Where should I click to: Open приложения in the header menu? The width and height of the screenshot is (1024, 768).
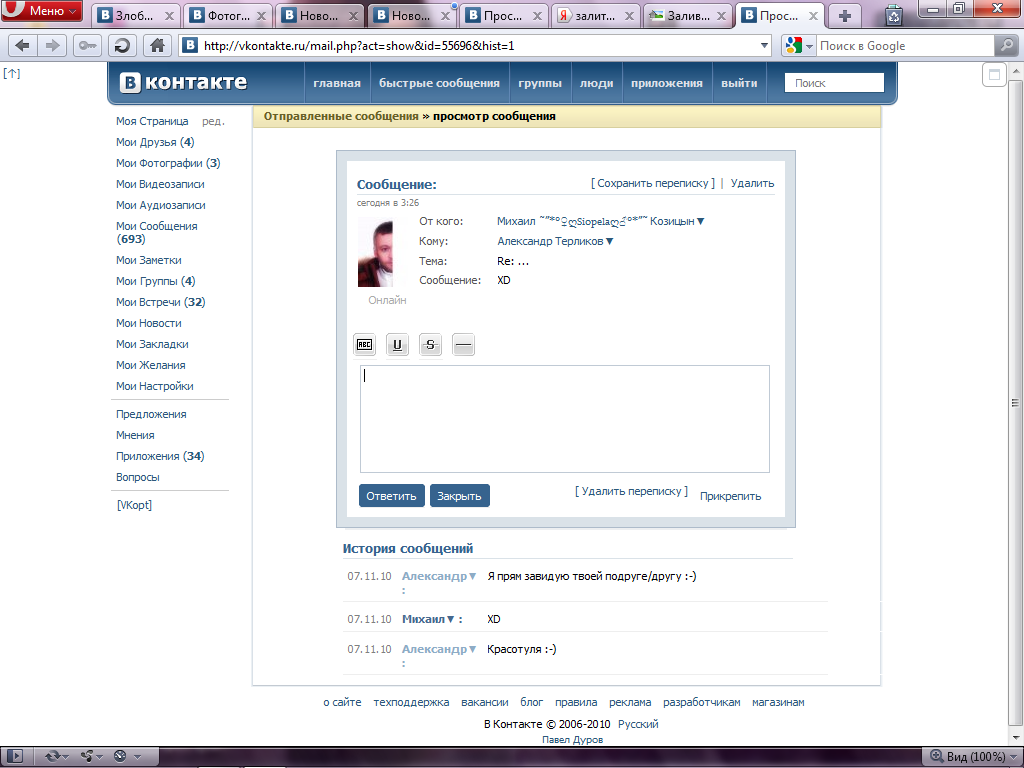click(667, 83)
